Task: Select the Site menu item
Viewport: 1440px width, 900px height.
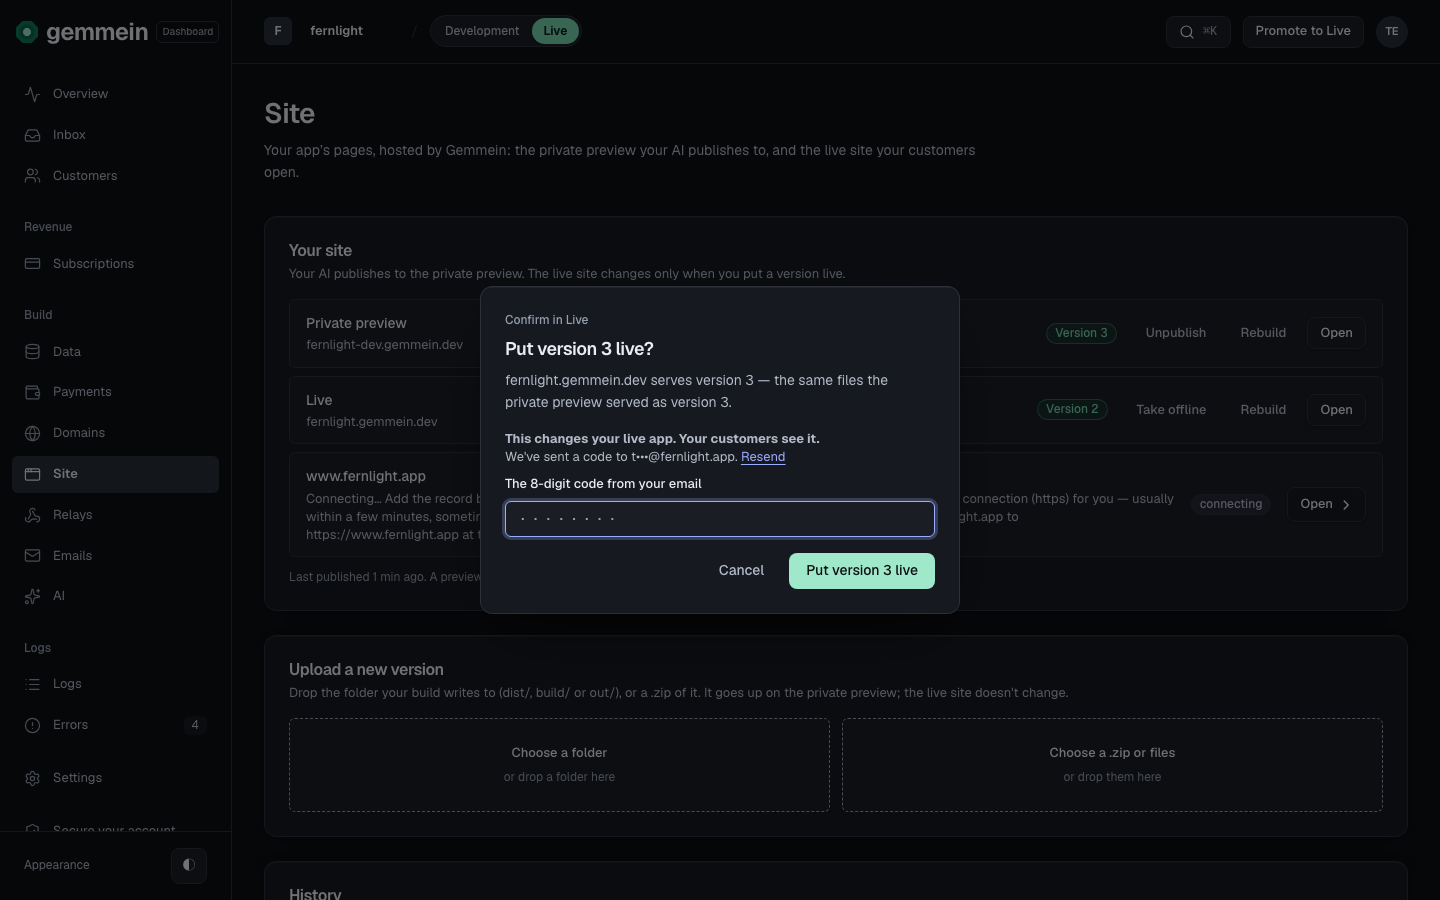Action: point(115,474)
